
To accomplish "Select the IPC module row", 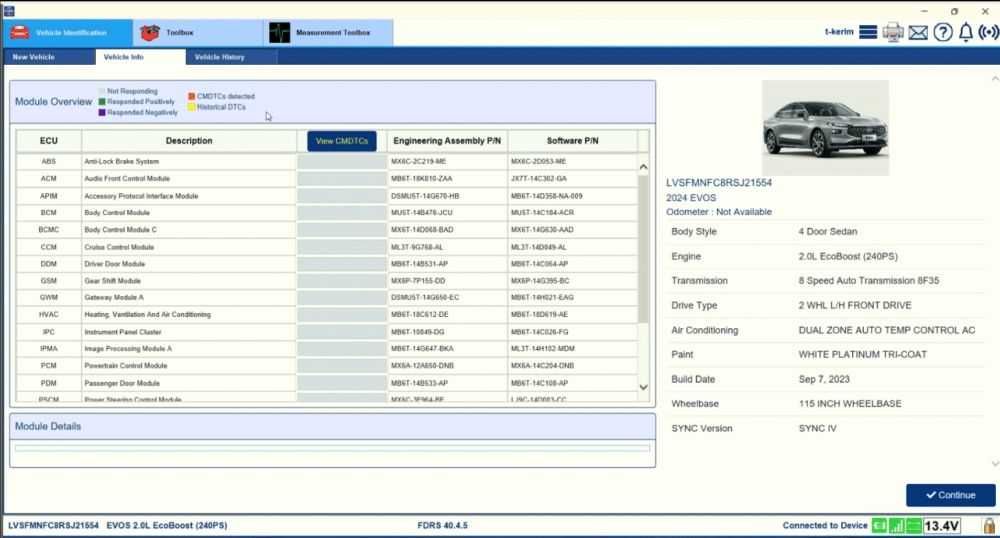I will coord(327,331).
